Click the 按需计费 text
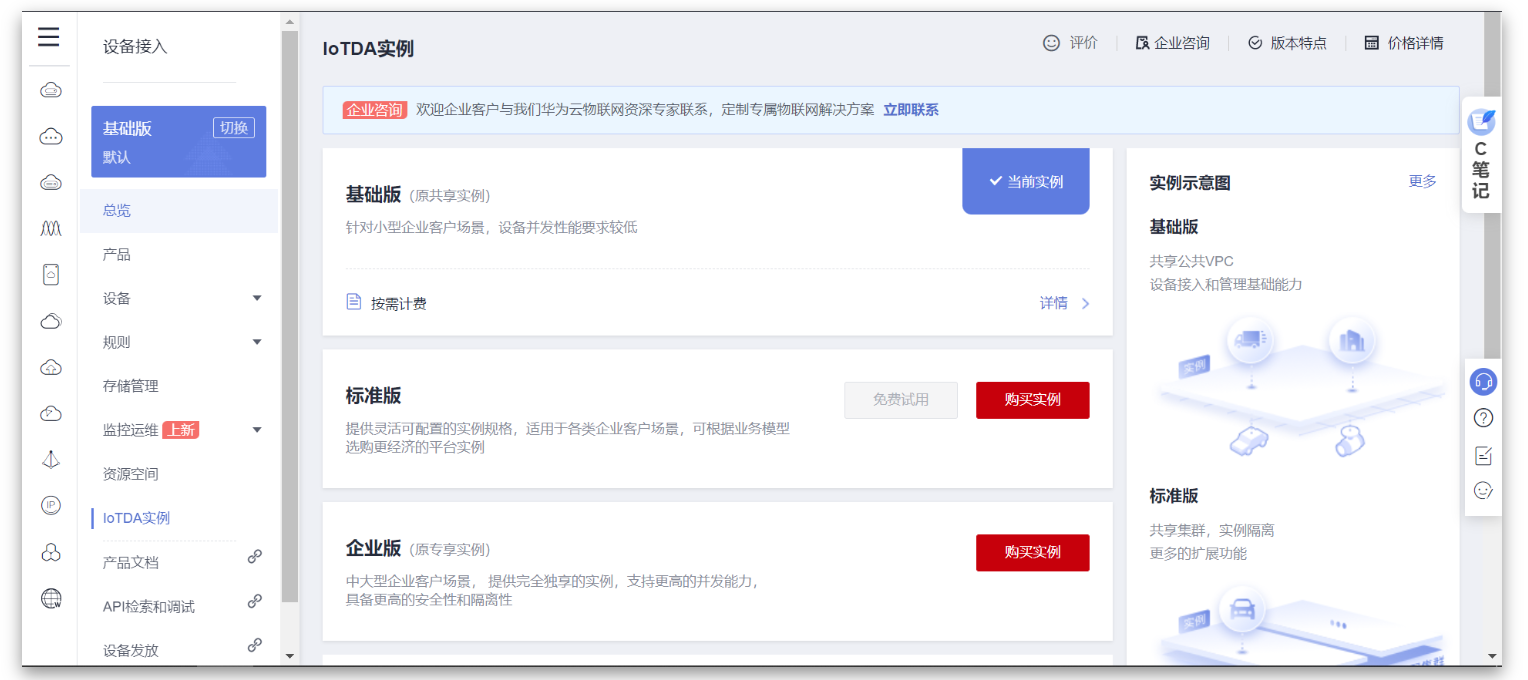1528x680 pixels. 399,303
